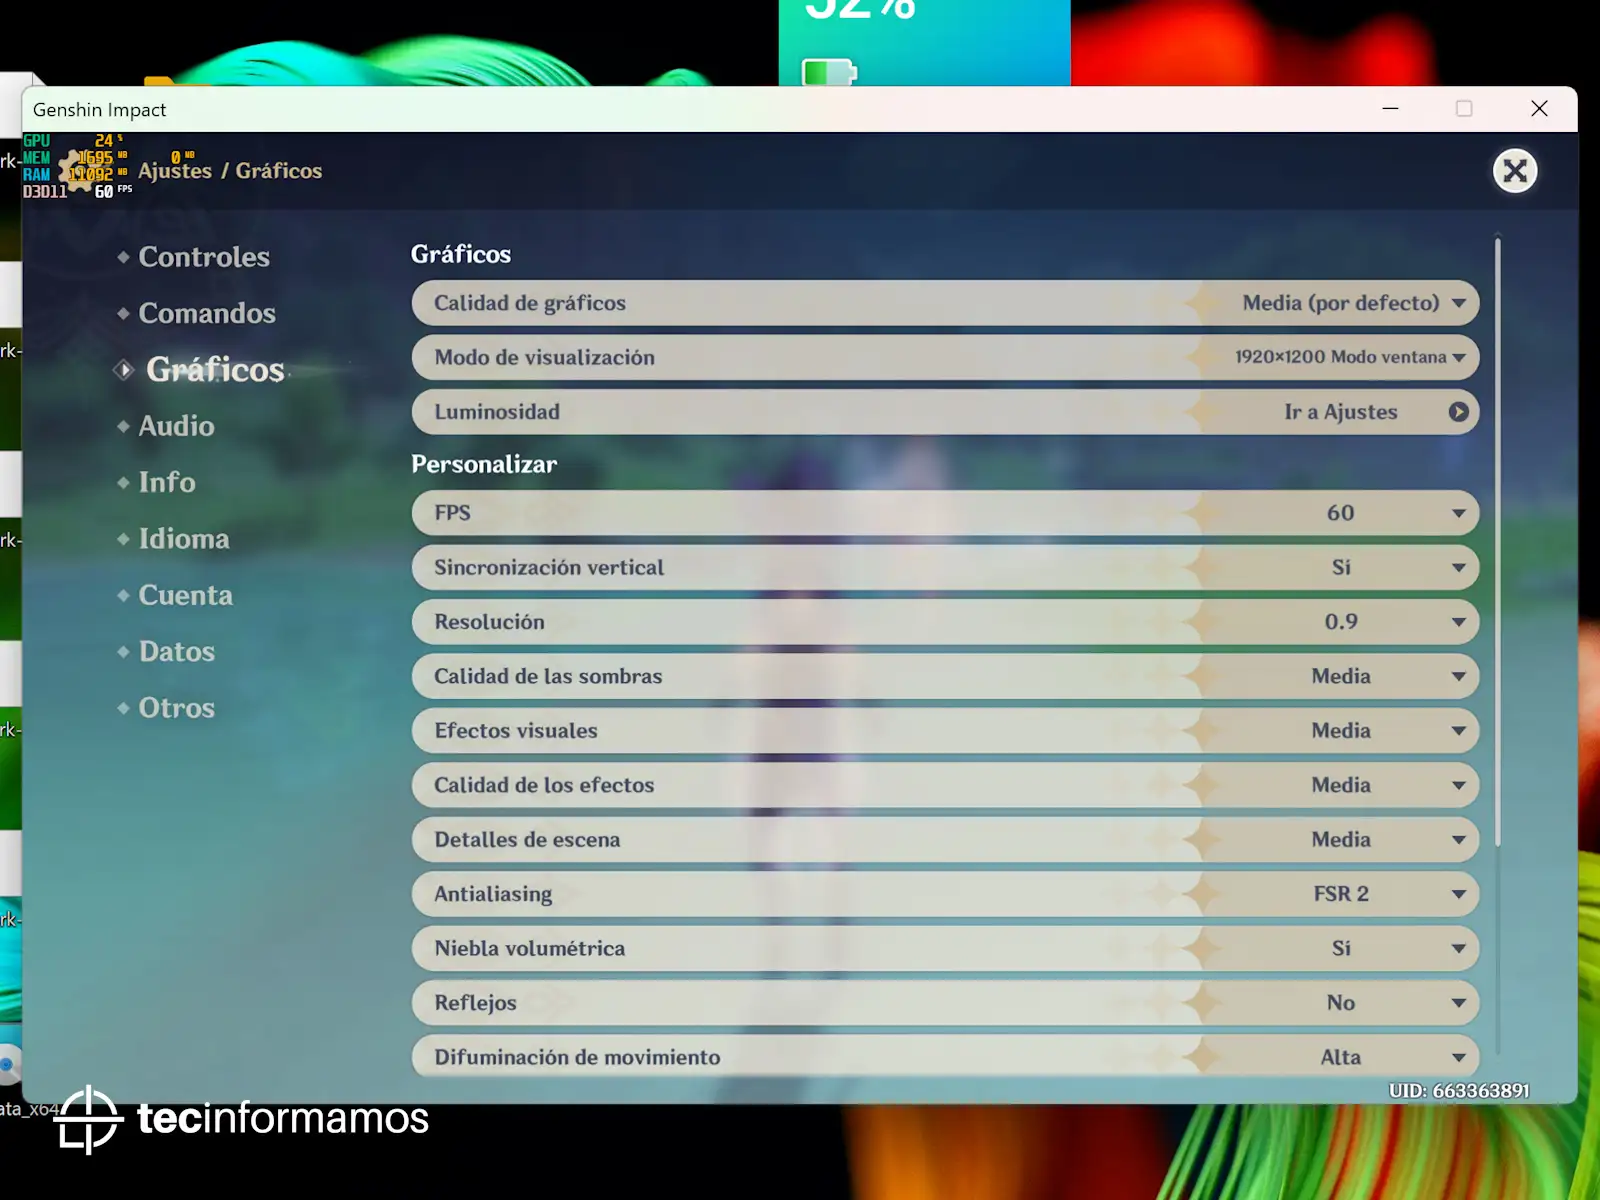The image size is (1600, 1200).
Task: Click the Calidad de las sombras arrow
Action: pos(1458,677)
